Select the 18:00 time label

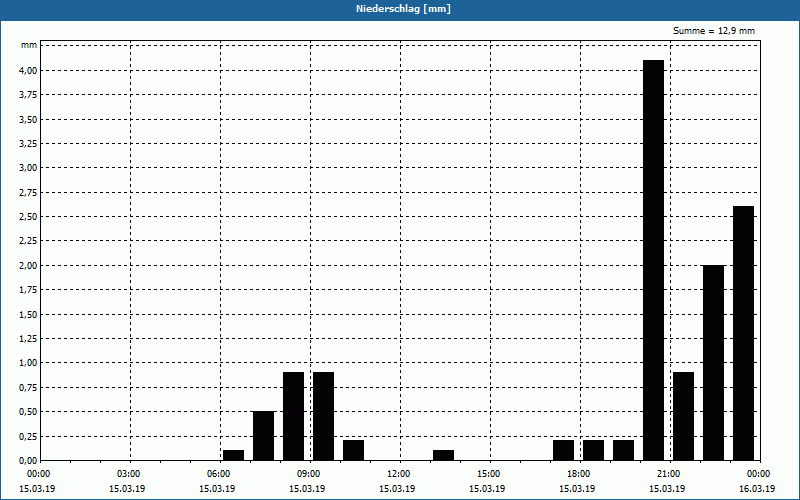coord(578,474)
